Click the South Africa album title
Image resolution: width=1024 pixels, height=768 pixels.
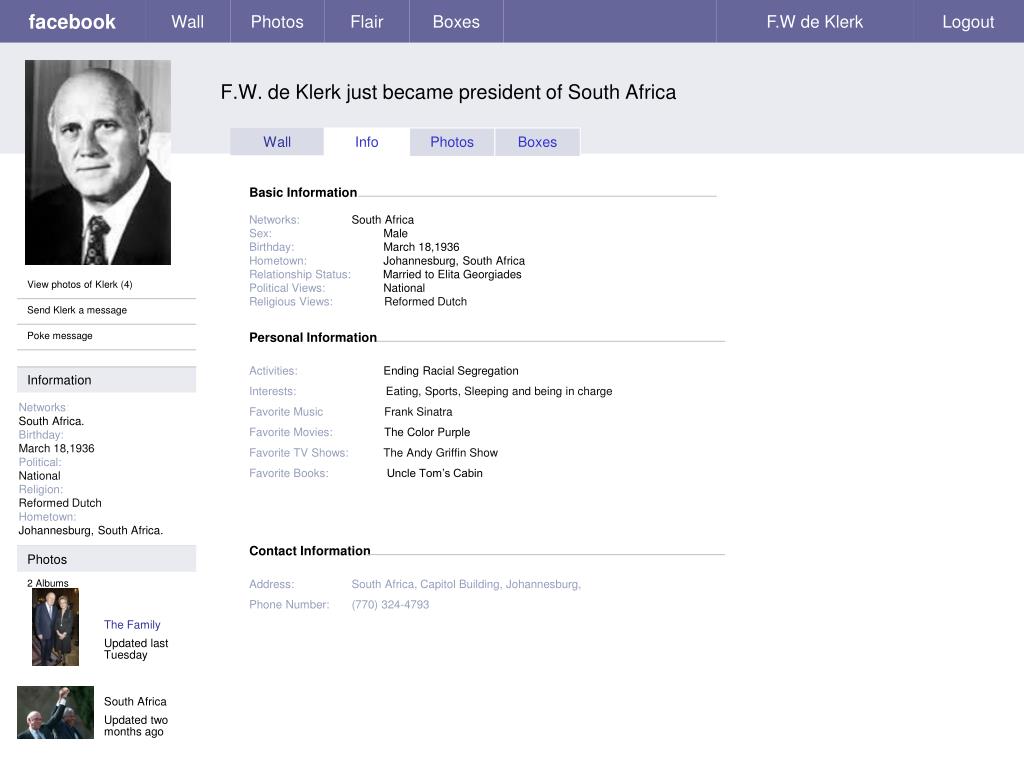pos(135,701)
